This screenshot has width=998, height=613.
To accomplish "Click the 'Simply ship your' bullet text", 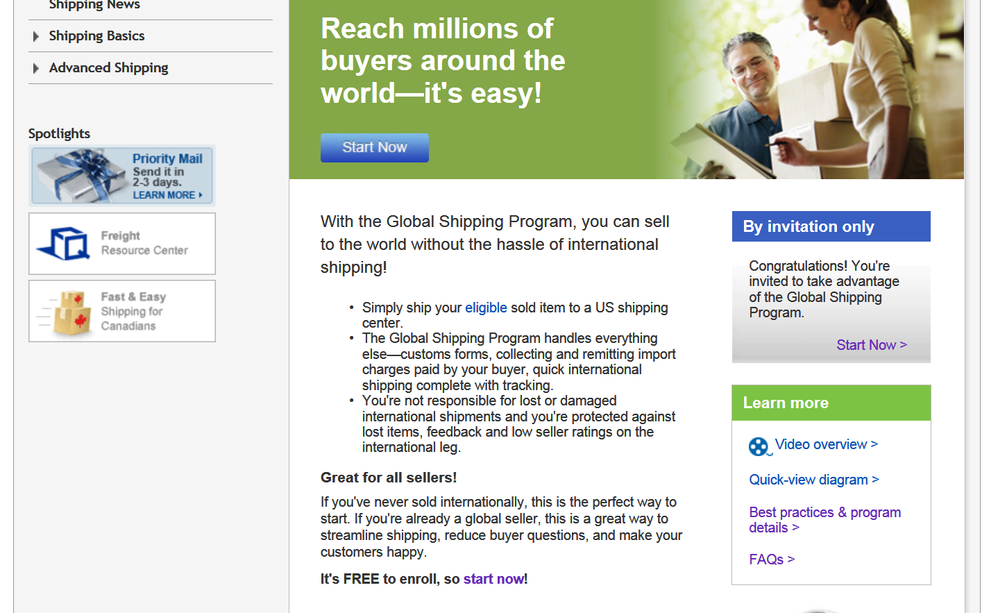I will (x=515, y=316).
